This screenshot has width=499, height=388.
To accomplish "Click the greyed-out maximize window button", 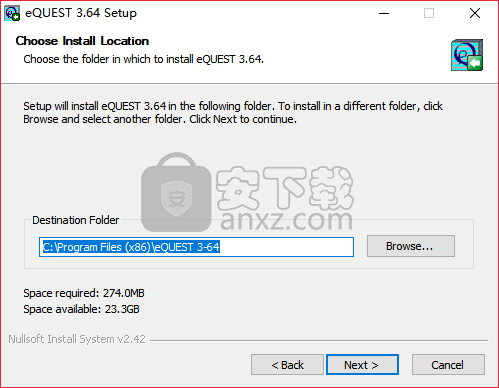I will pyautogui.click(x=429, y=13).
